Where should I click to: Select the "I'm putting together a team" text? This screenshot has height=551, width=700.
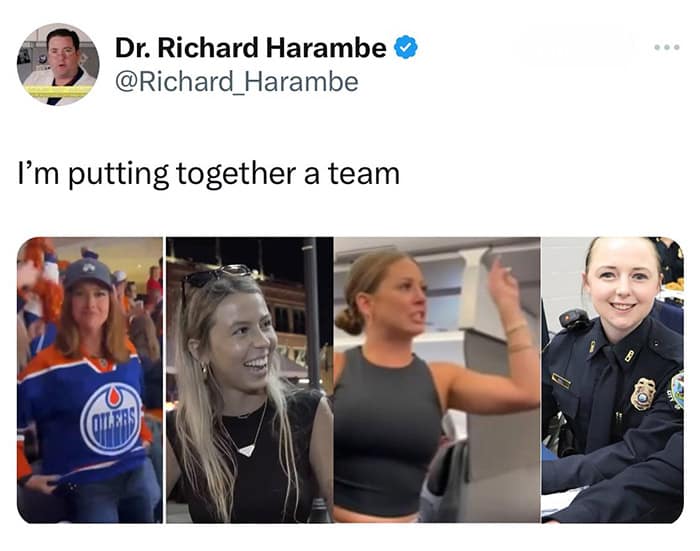click(x=208, y=174)
